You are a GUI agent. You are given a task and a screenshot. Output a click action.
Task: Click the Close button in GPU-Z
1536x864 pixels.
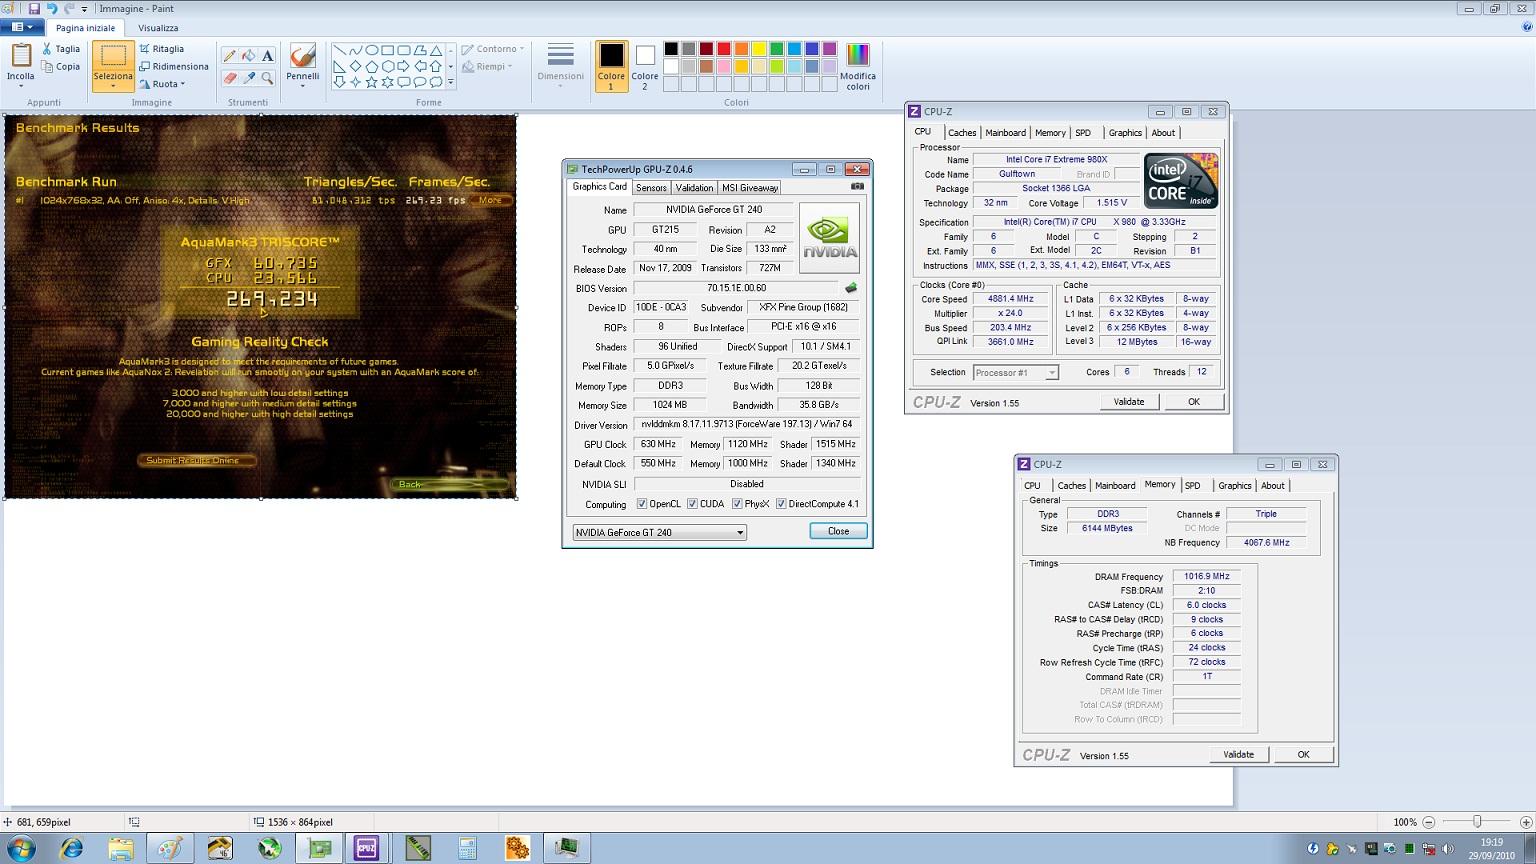point(838,531)
